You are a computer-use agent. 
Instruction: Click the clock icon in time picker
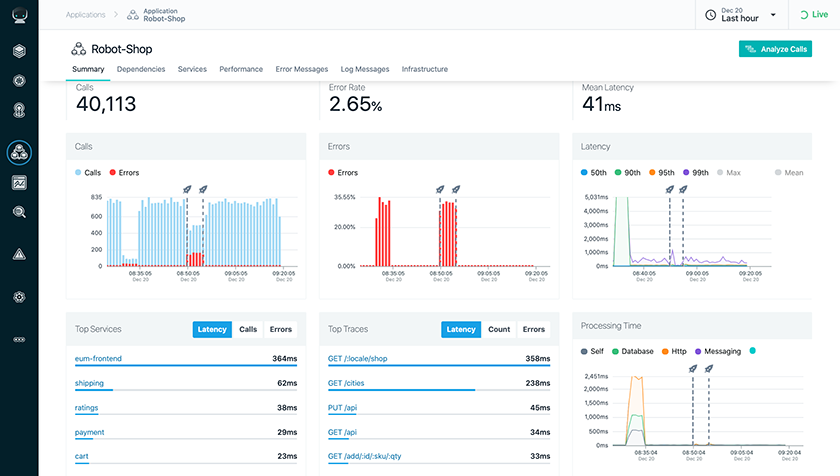coord(710,15)
